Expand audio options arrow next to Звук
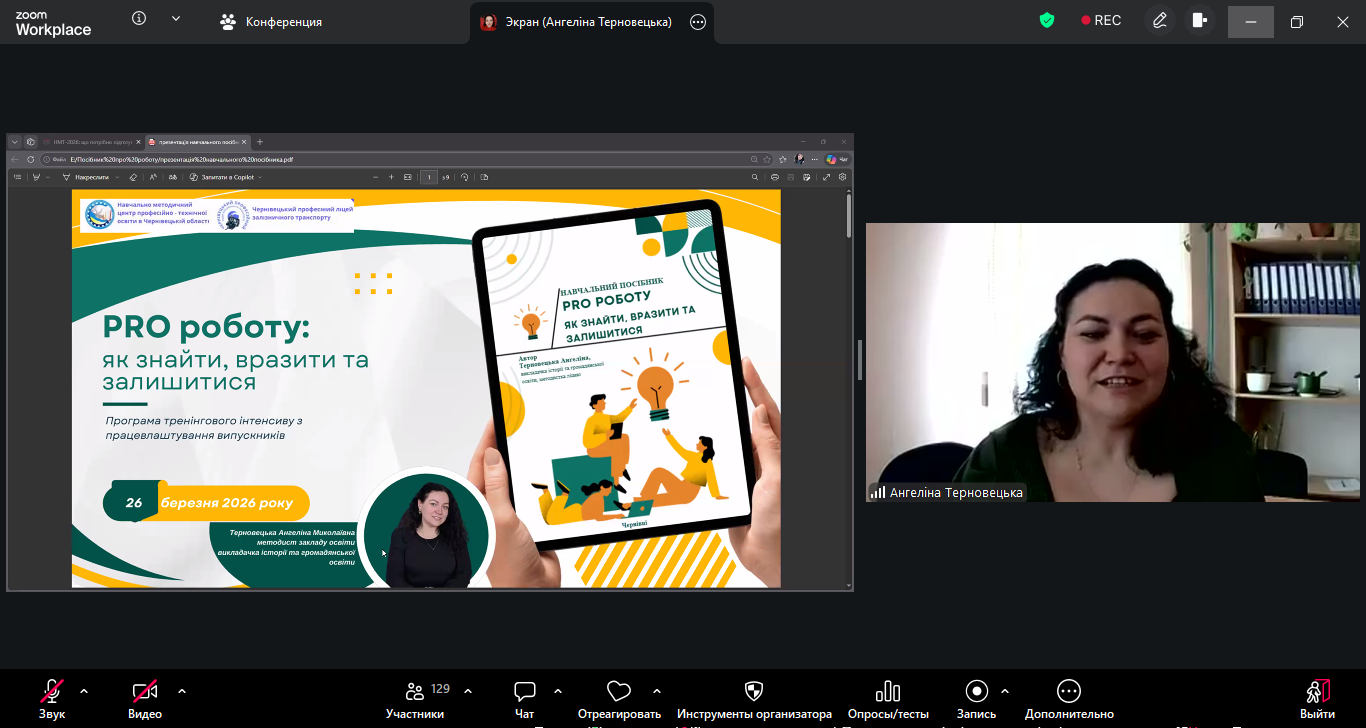This screenshot has height=728, width=1366. [x=84, y=691]
